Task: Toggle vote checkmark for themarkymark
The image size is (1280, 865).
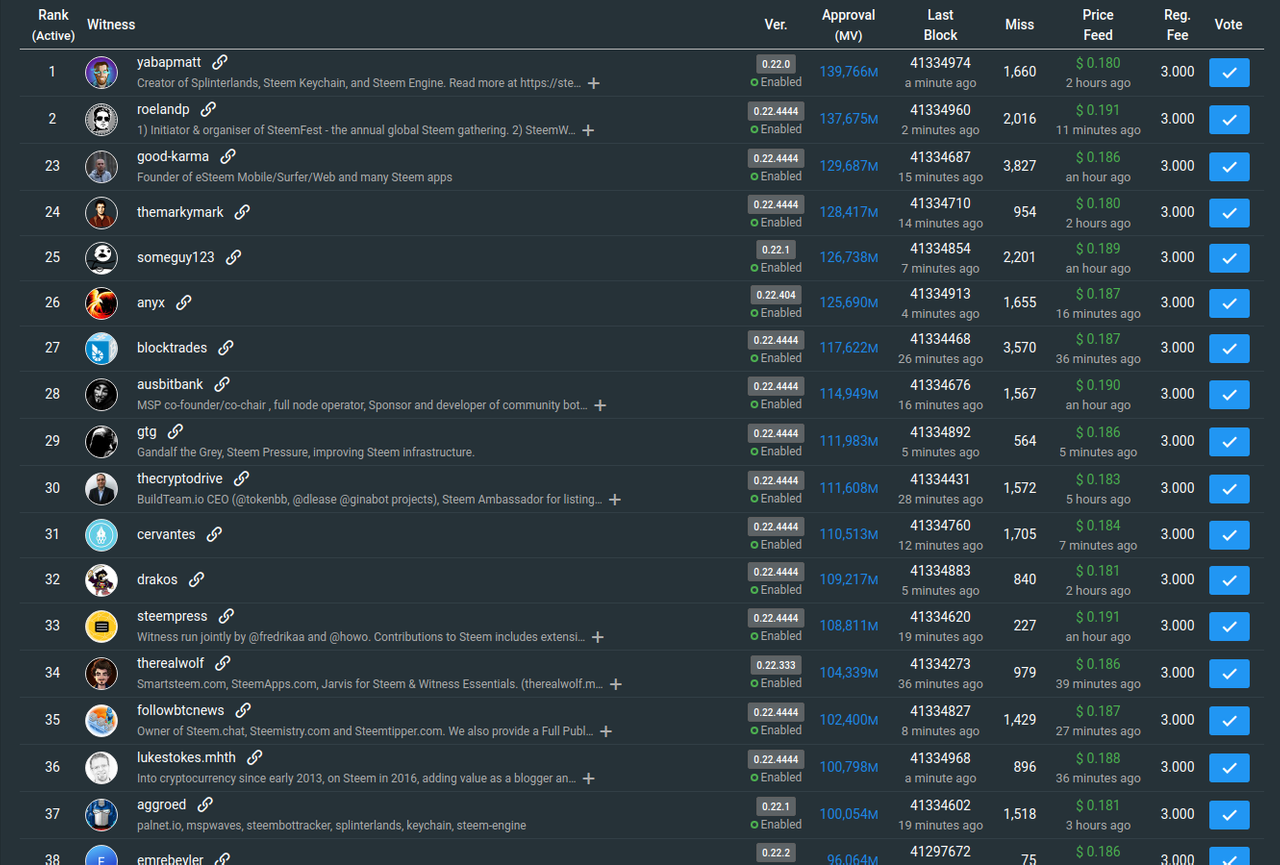Action: coord(1229,212)
